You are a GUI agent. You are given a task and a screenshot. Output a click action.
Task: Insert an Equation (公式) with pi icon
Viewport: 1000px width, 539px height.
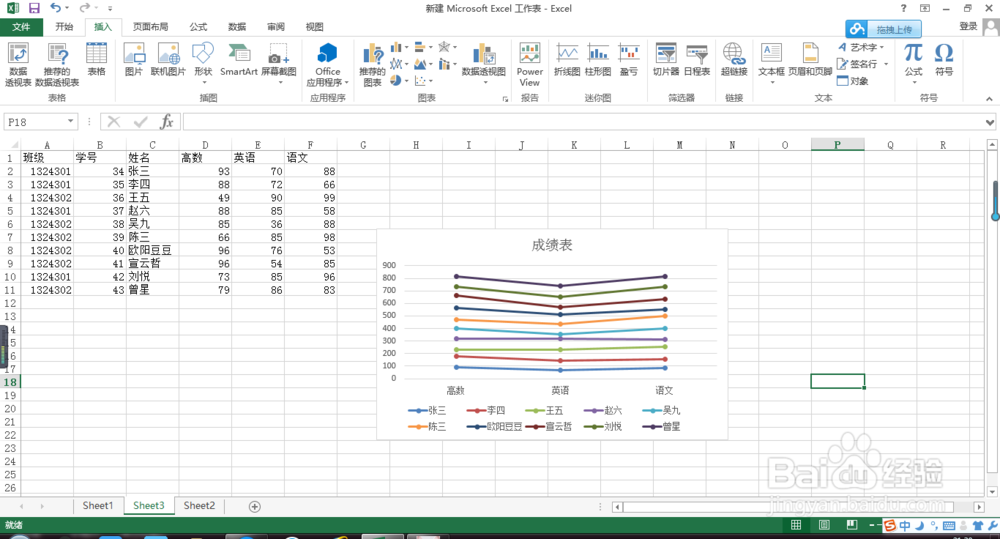point(913,63)
